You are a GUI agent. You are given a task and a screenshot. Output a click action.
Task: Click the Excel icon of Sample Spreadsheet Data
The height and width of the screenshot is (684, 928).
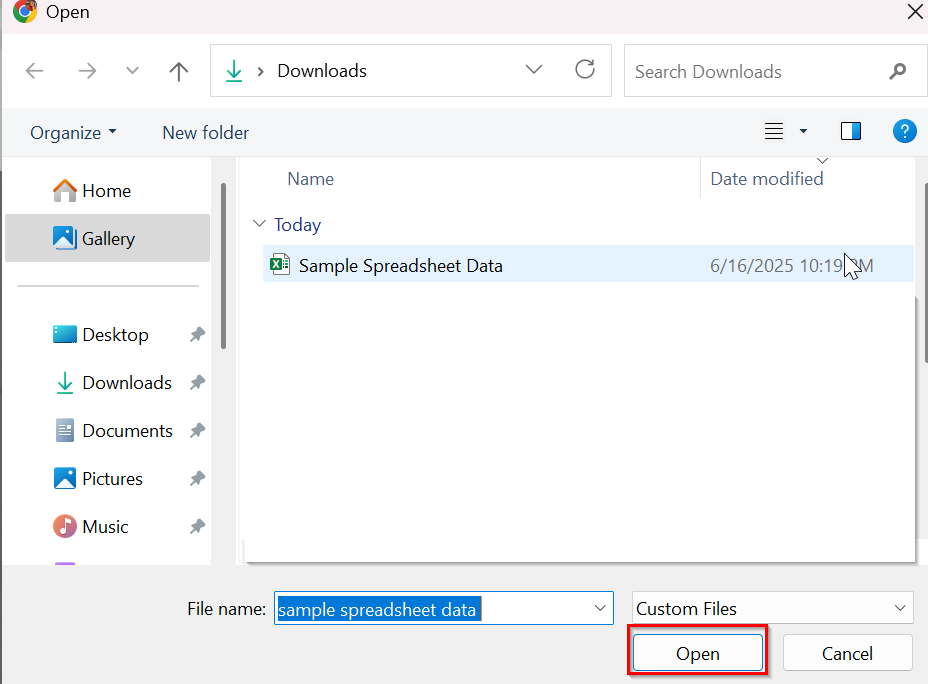[279, 264]
